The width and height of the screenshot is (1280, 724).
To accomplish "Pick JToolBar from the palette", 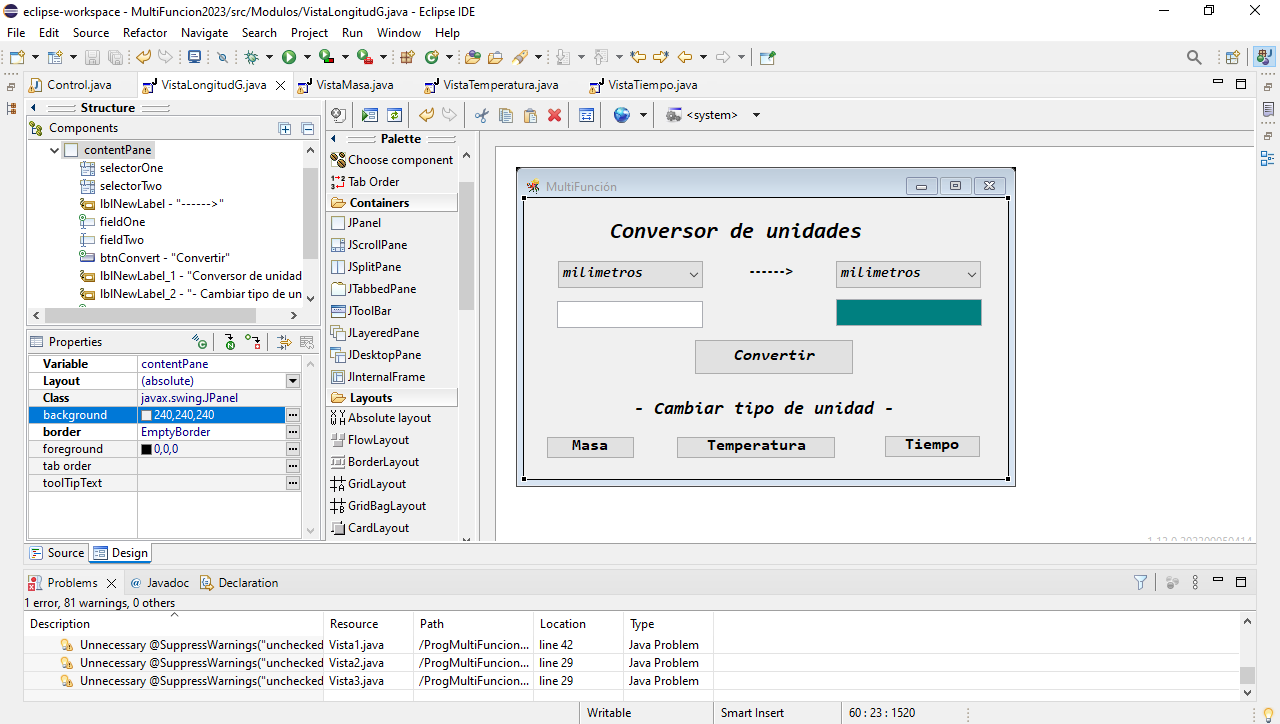I will (x=361, y=311).
